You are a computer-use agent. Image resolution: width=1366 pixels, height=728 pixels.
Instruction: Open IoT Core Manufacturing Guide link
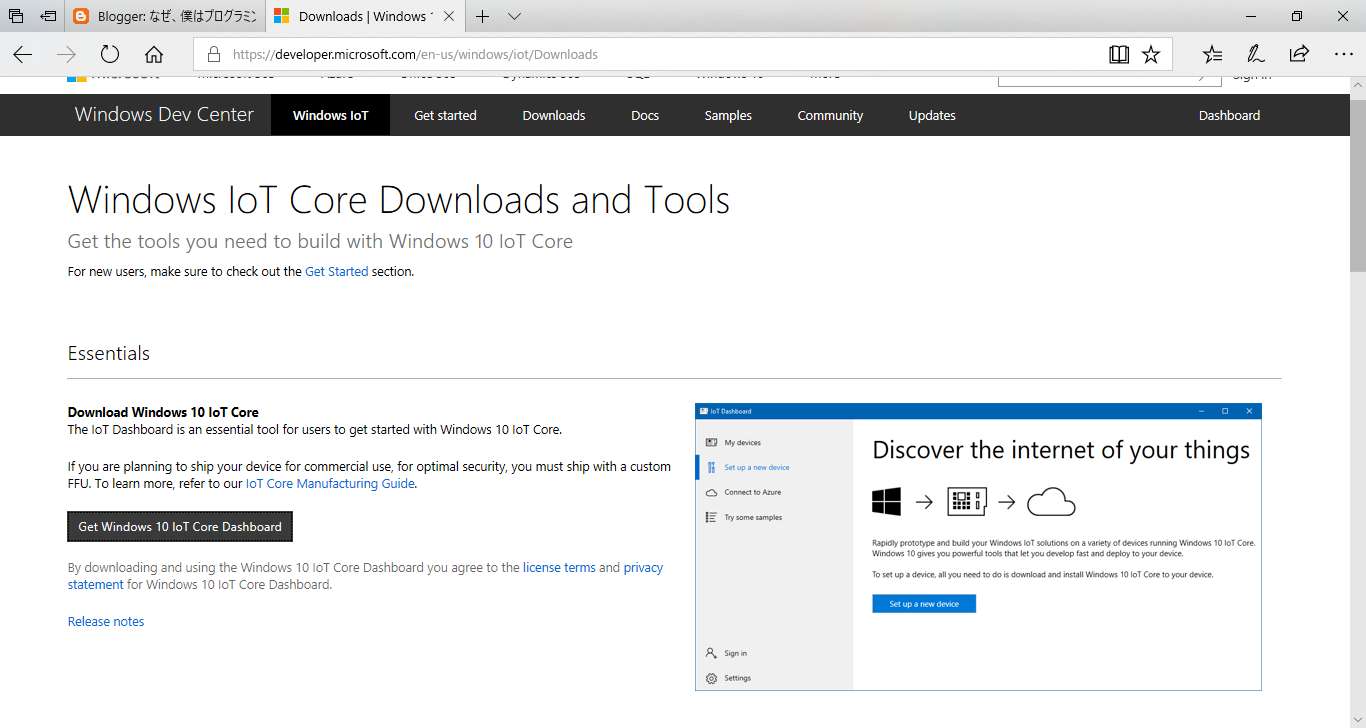click(330, 484)
